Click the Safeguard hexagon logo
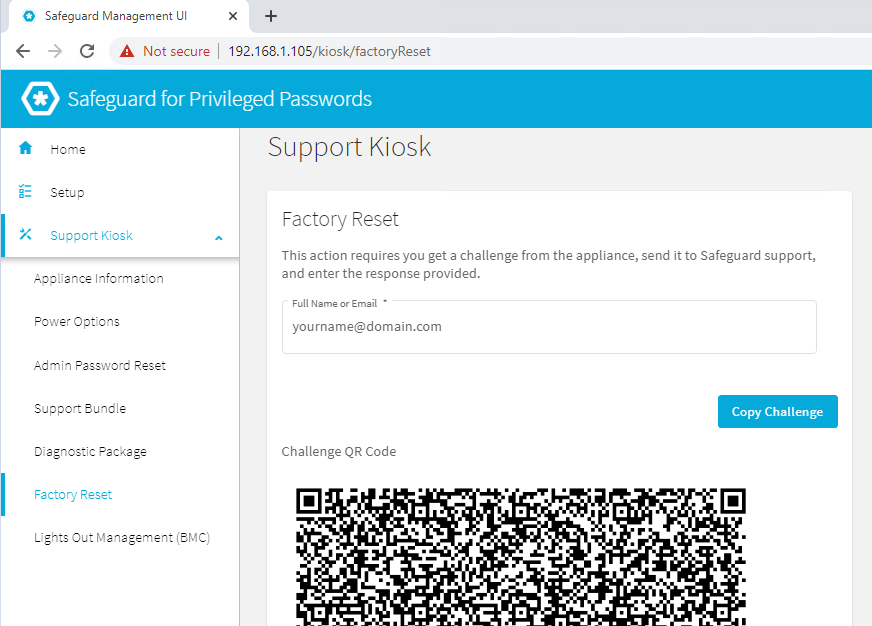 click(x=40, y=99)
